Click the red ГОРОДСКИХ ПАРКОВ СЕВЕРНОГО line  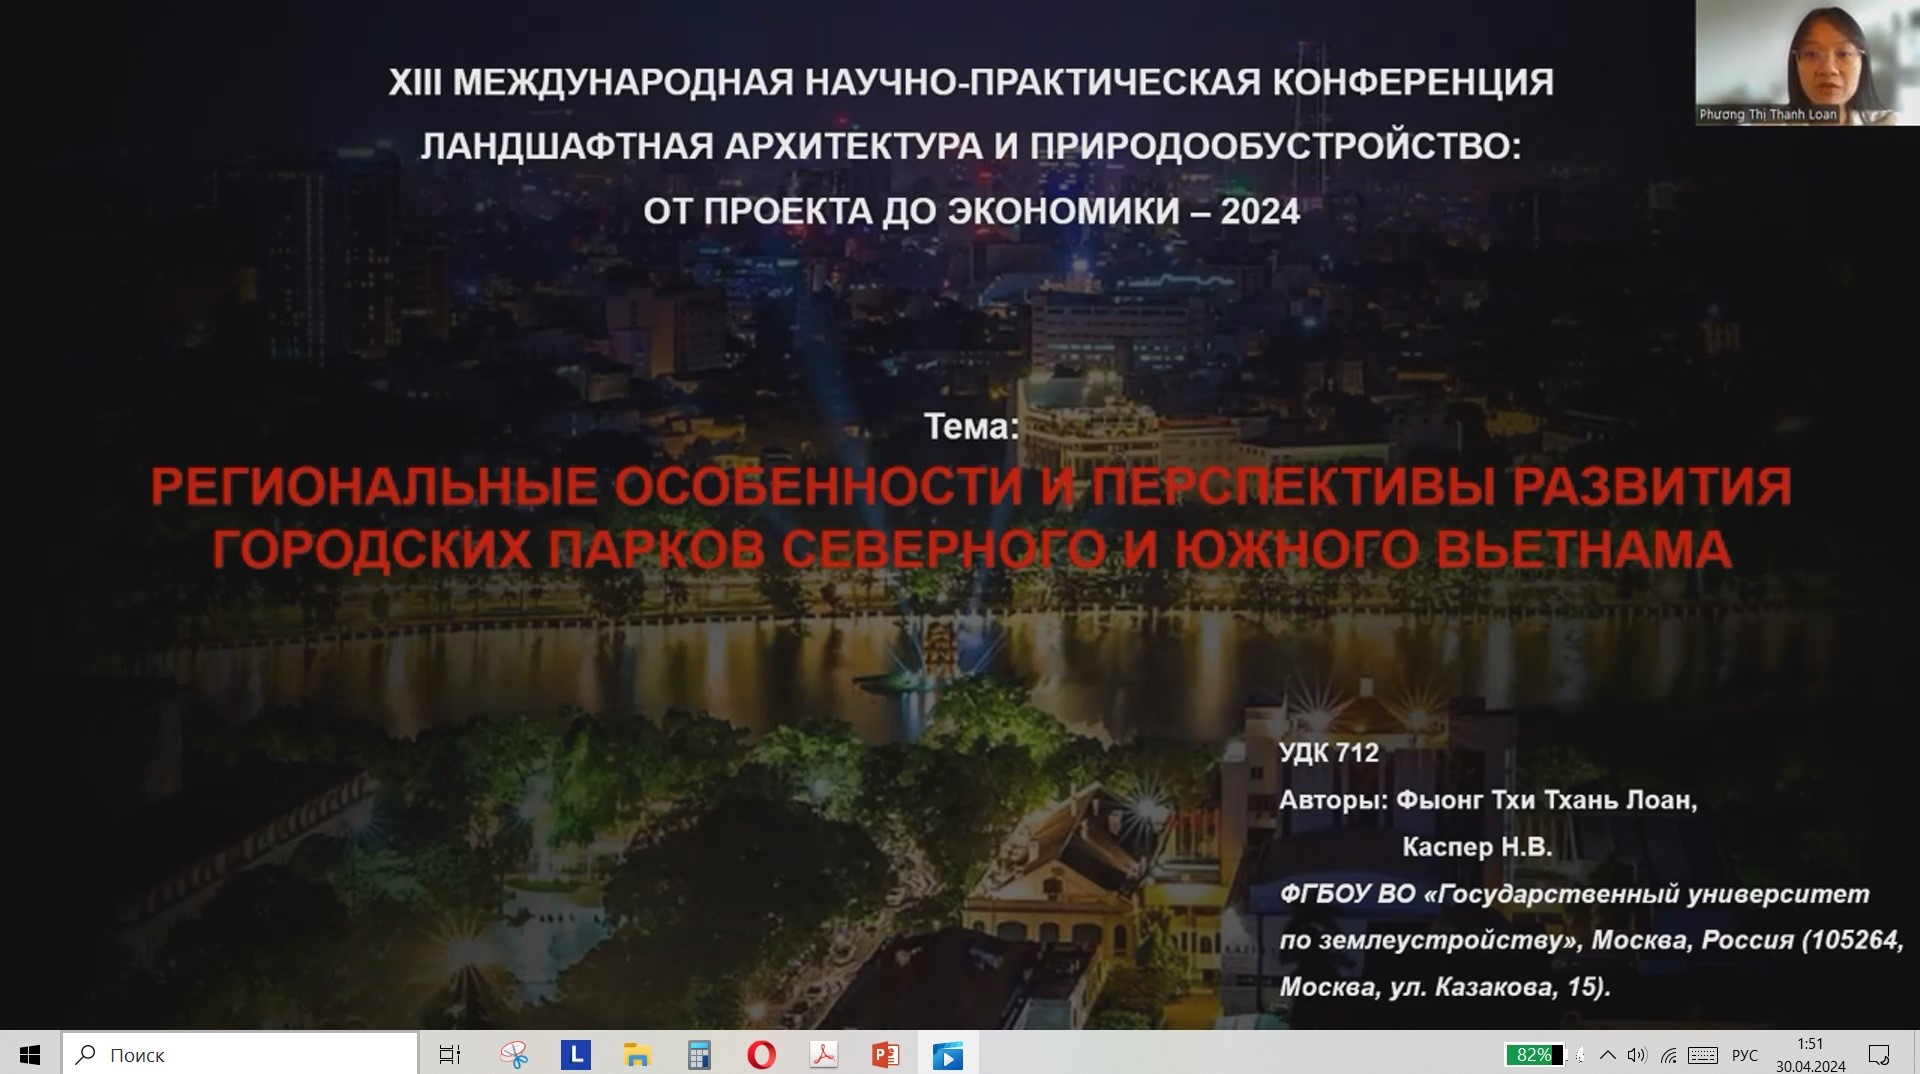[971, 549]
